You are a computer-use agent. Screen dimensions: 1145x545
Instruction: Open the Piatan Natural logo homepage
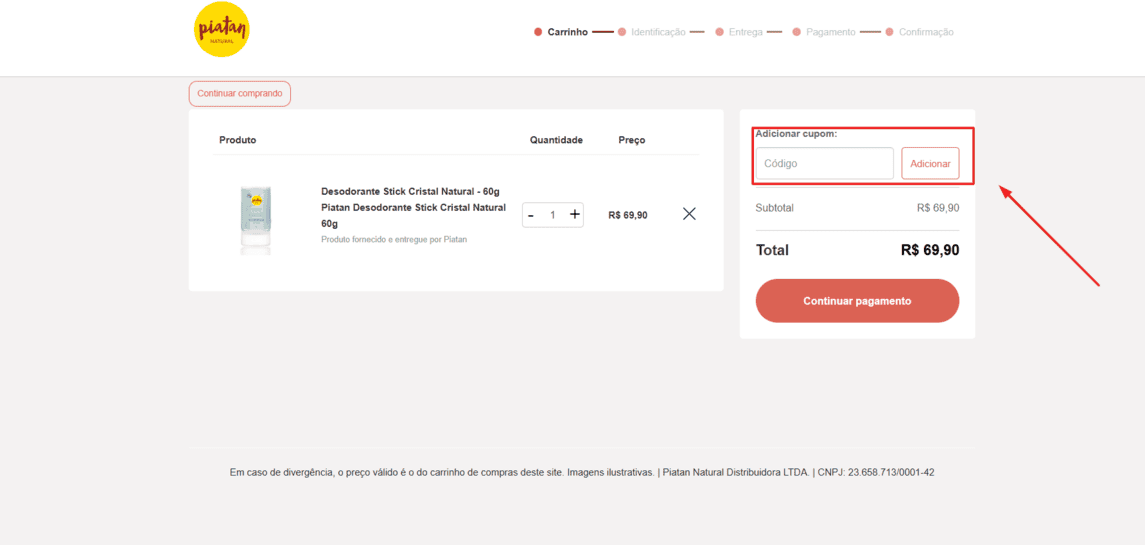pyautogui.click(x=222, y=29)
